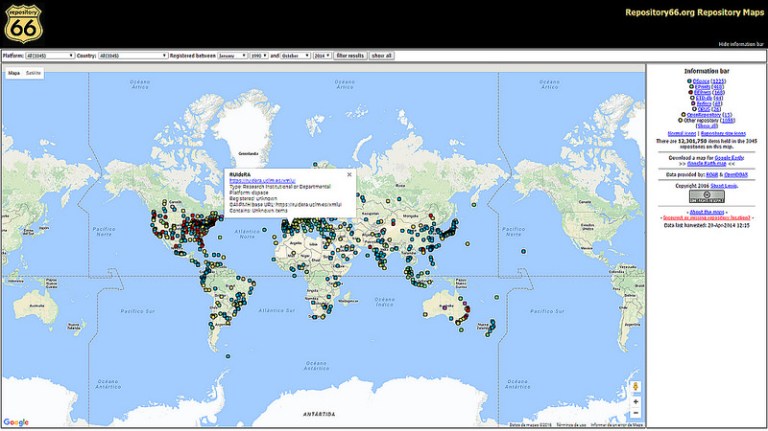Click the Pacific island marker northeast of Australia
Image resolution: width=768 pixels, height=431 pixels.
[497, 297]
